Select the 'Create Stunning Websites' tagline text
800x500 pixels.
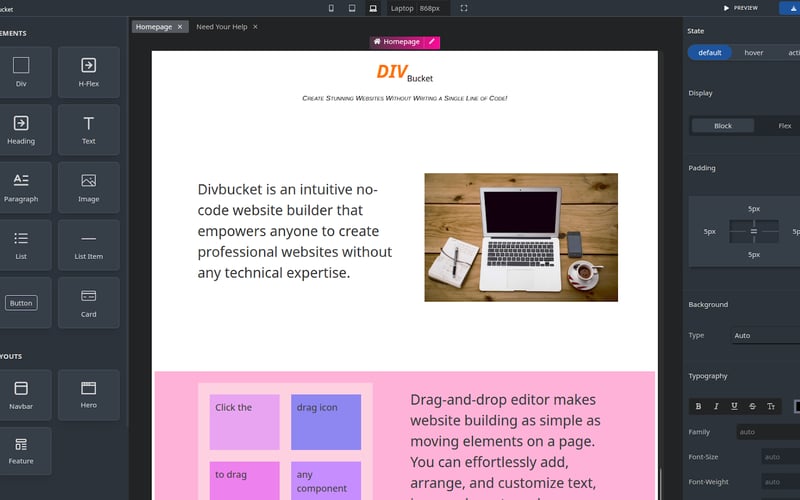405,98
